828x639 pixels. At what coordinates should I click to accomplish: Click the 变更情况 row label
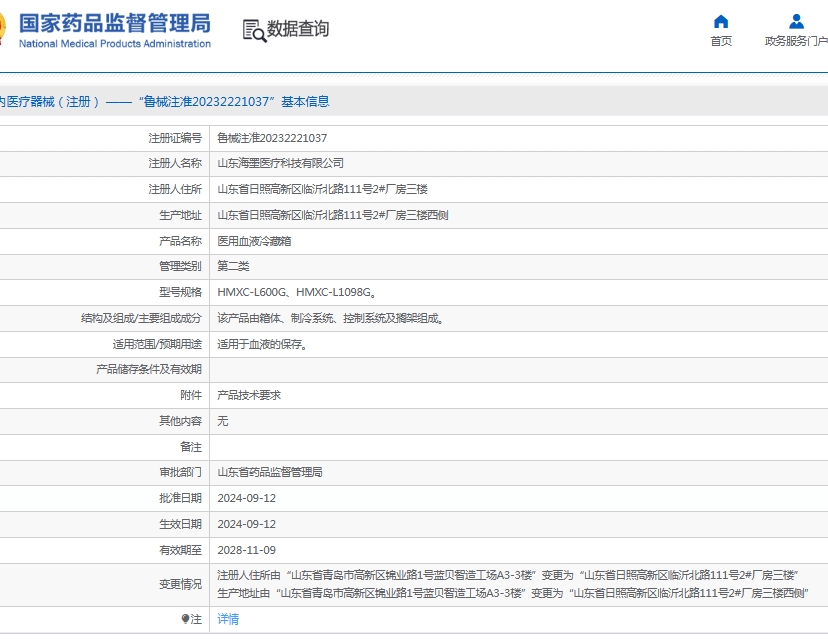click(180, 585)
